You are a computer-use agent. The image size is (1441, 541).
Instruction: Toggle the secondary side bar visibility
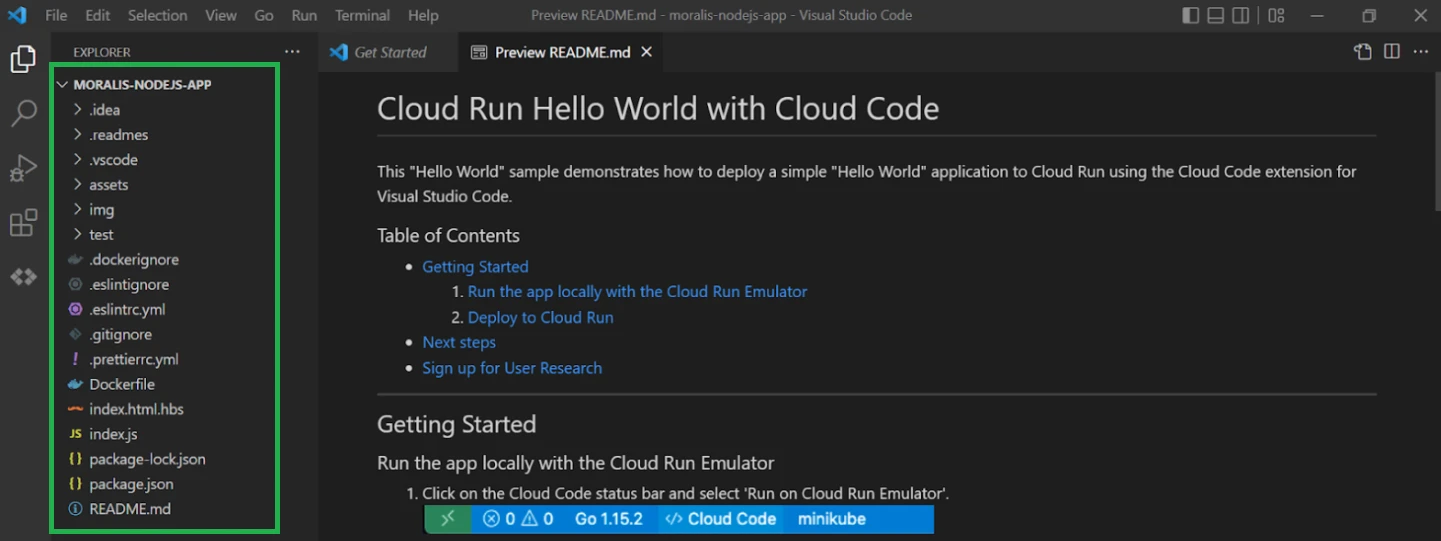[x=1240, y=16]
